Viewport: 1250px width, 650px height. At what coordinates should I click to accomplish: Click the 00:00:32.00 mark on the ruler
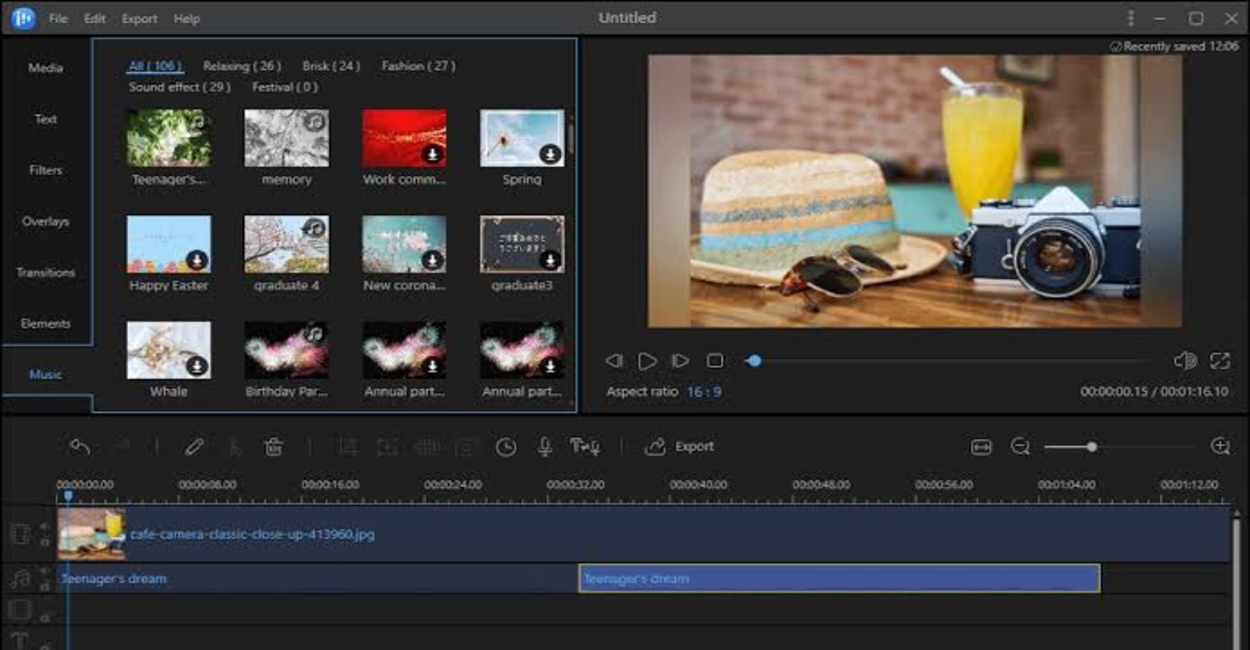coord(575,484)
